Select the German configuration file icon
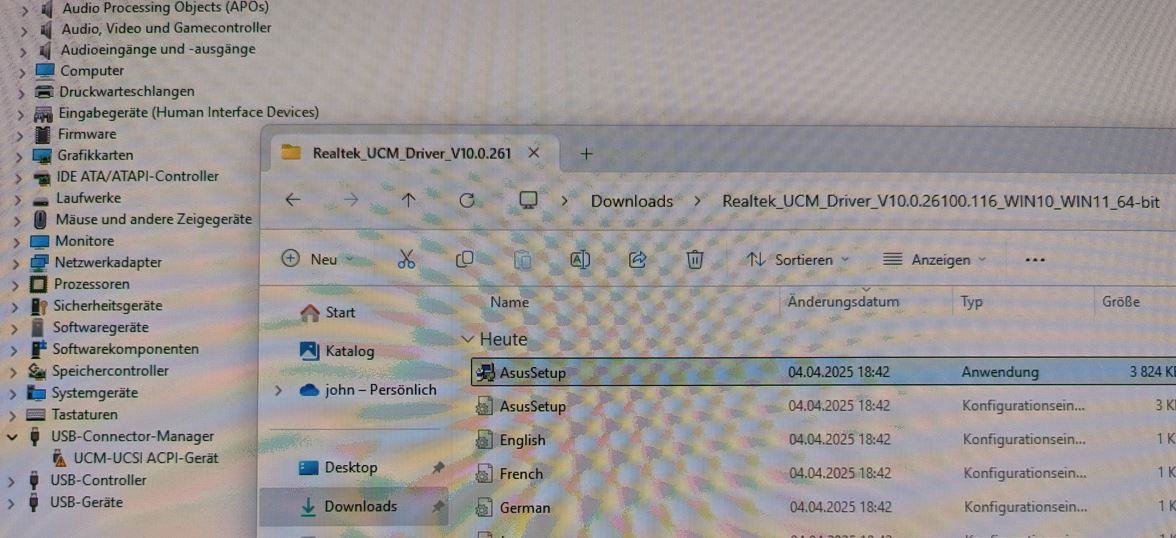1176x538 pixels. click(485, 508)
